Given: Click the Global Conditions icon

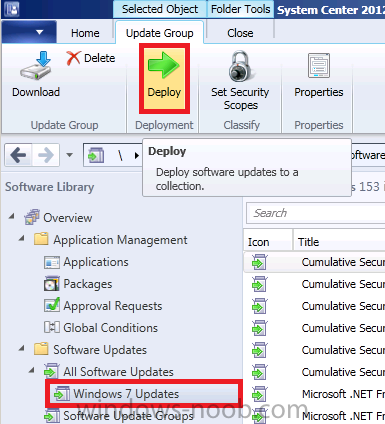Looking at the screenshot, I should coord(52,327).
